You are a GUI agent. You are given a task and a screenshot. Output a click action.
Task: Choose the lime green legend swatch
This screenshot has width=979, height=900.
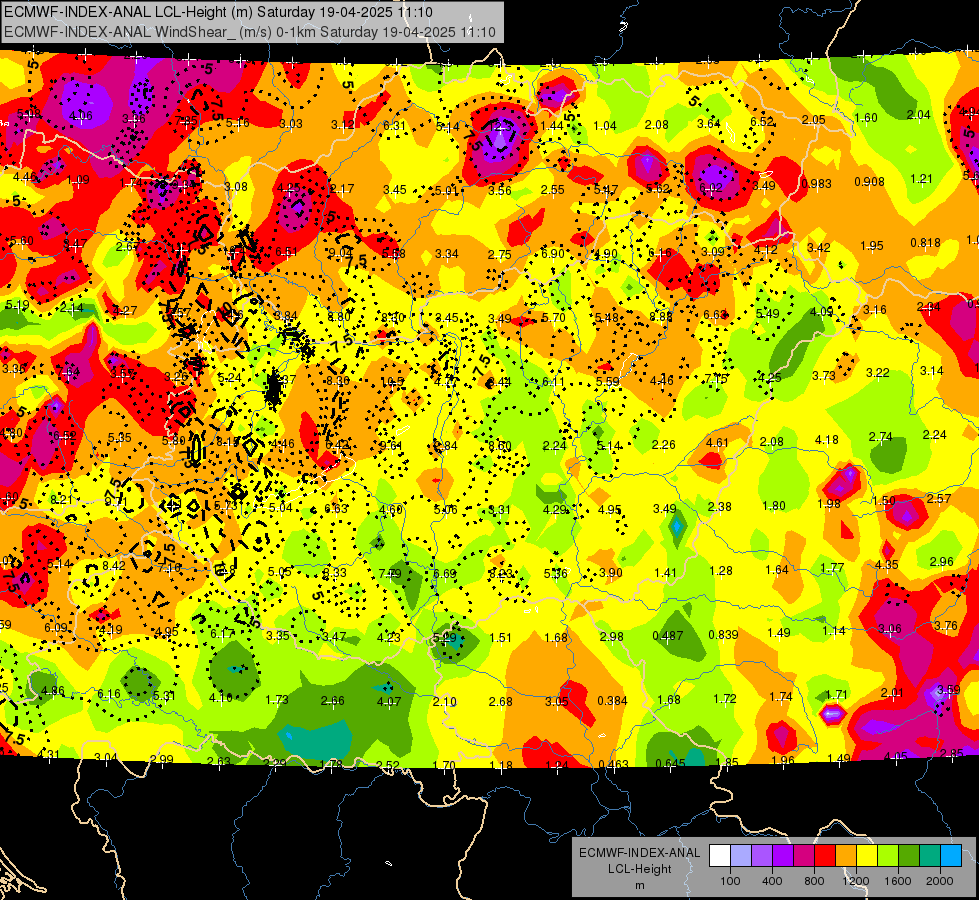point(888,856)
